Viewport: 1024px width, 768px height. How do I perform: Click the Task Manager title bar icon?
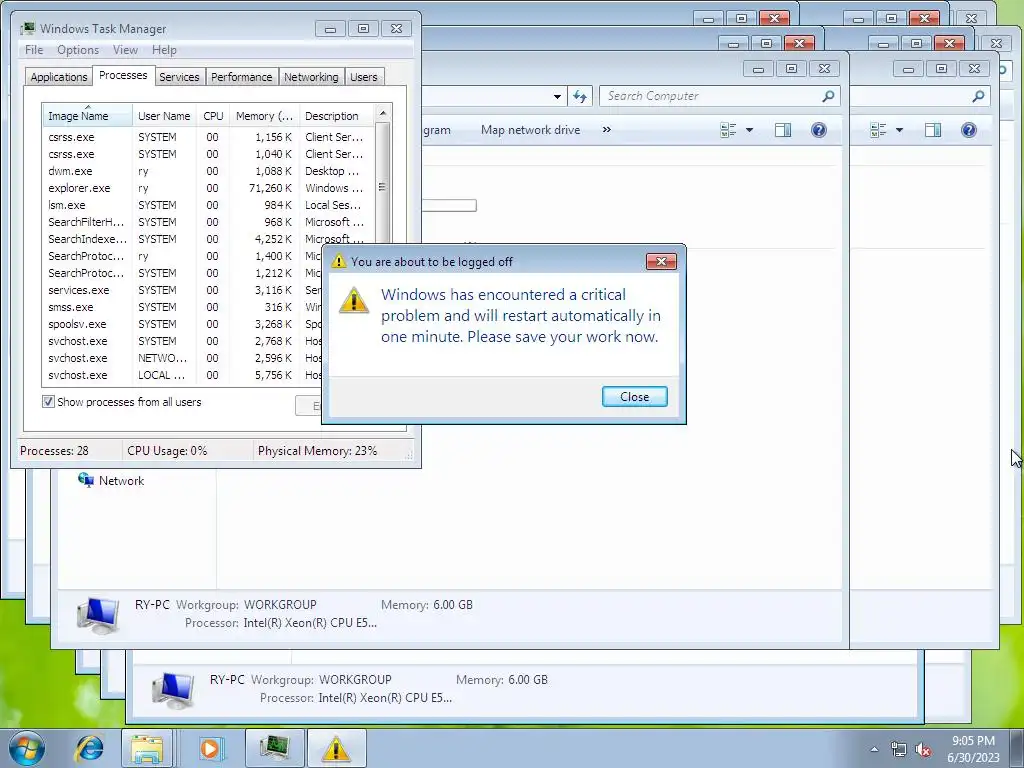click(x=28, y=28)
